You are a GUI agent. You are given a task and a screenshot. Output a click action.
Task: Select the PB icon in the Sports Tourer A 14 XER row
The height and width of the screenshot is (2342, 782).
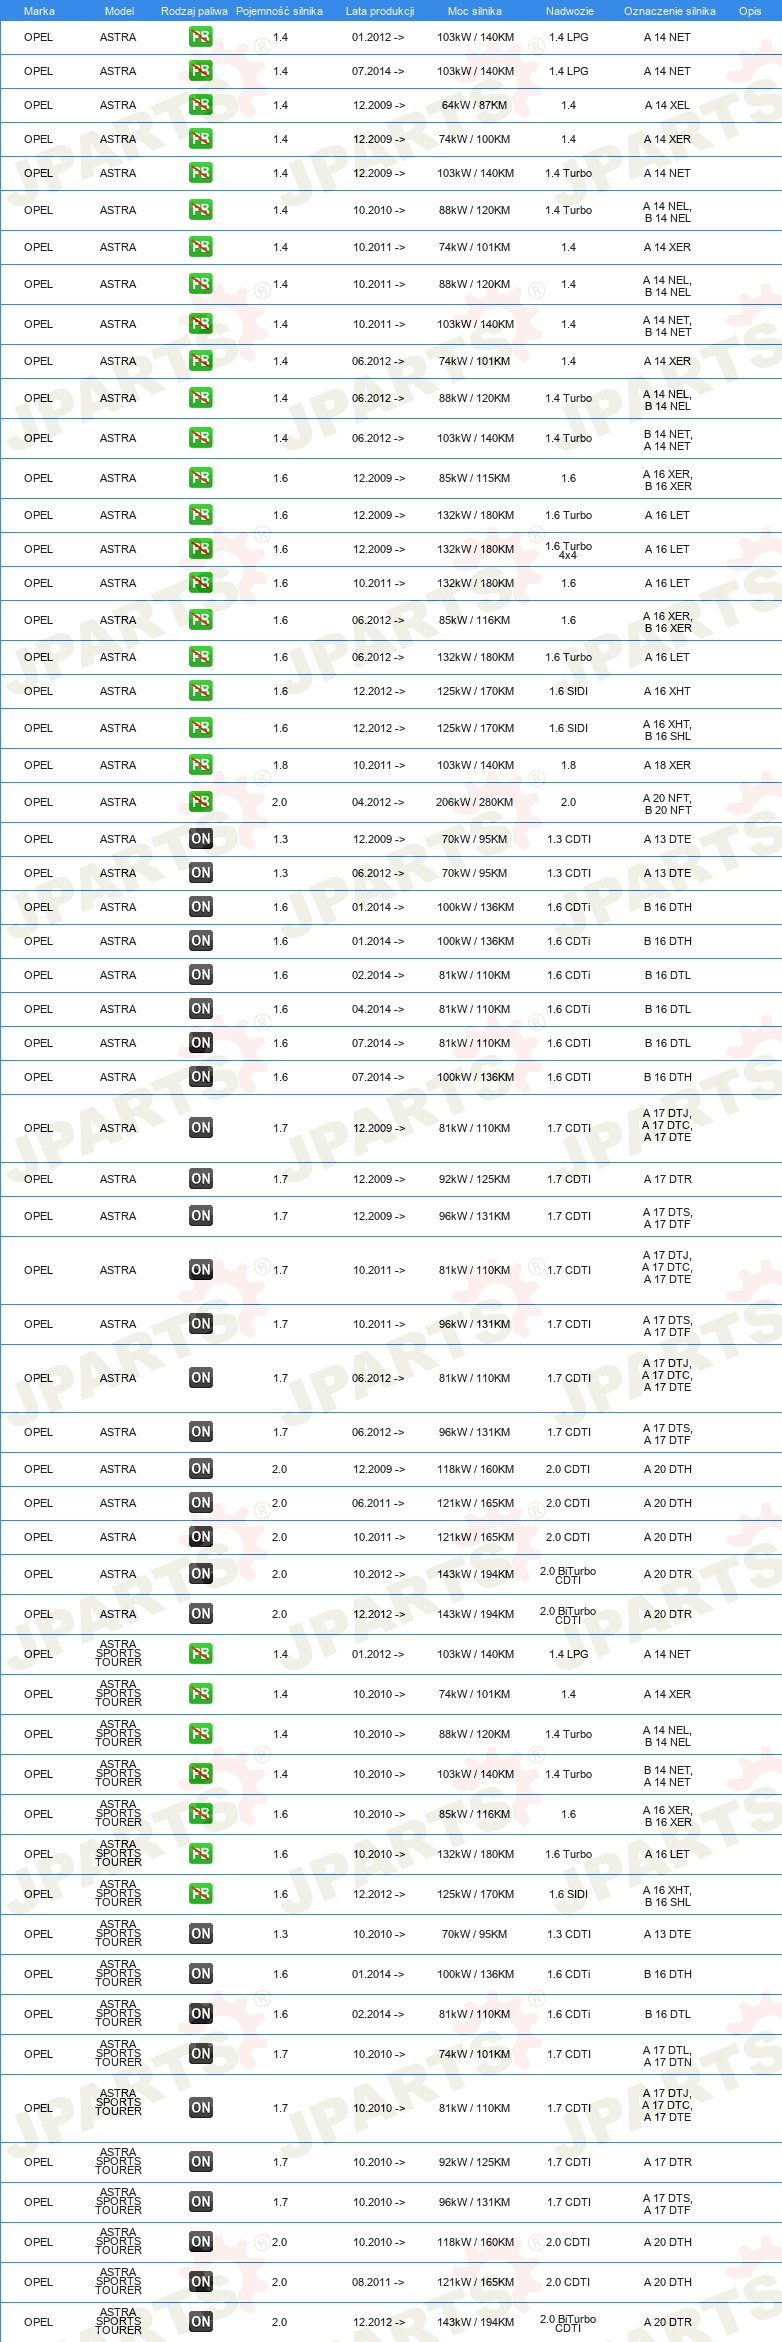(x=200, y=1694)
